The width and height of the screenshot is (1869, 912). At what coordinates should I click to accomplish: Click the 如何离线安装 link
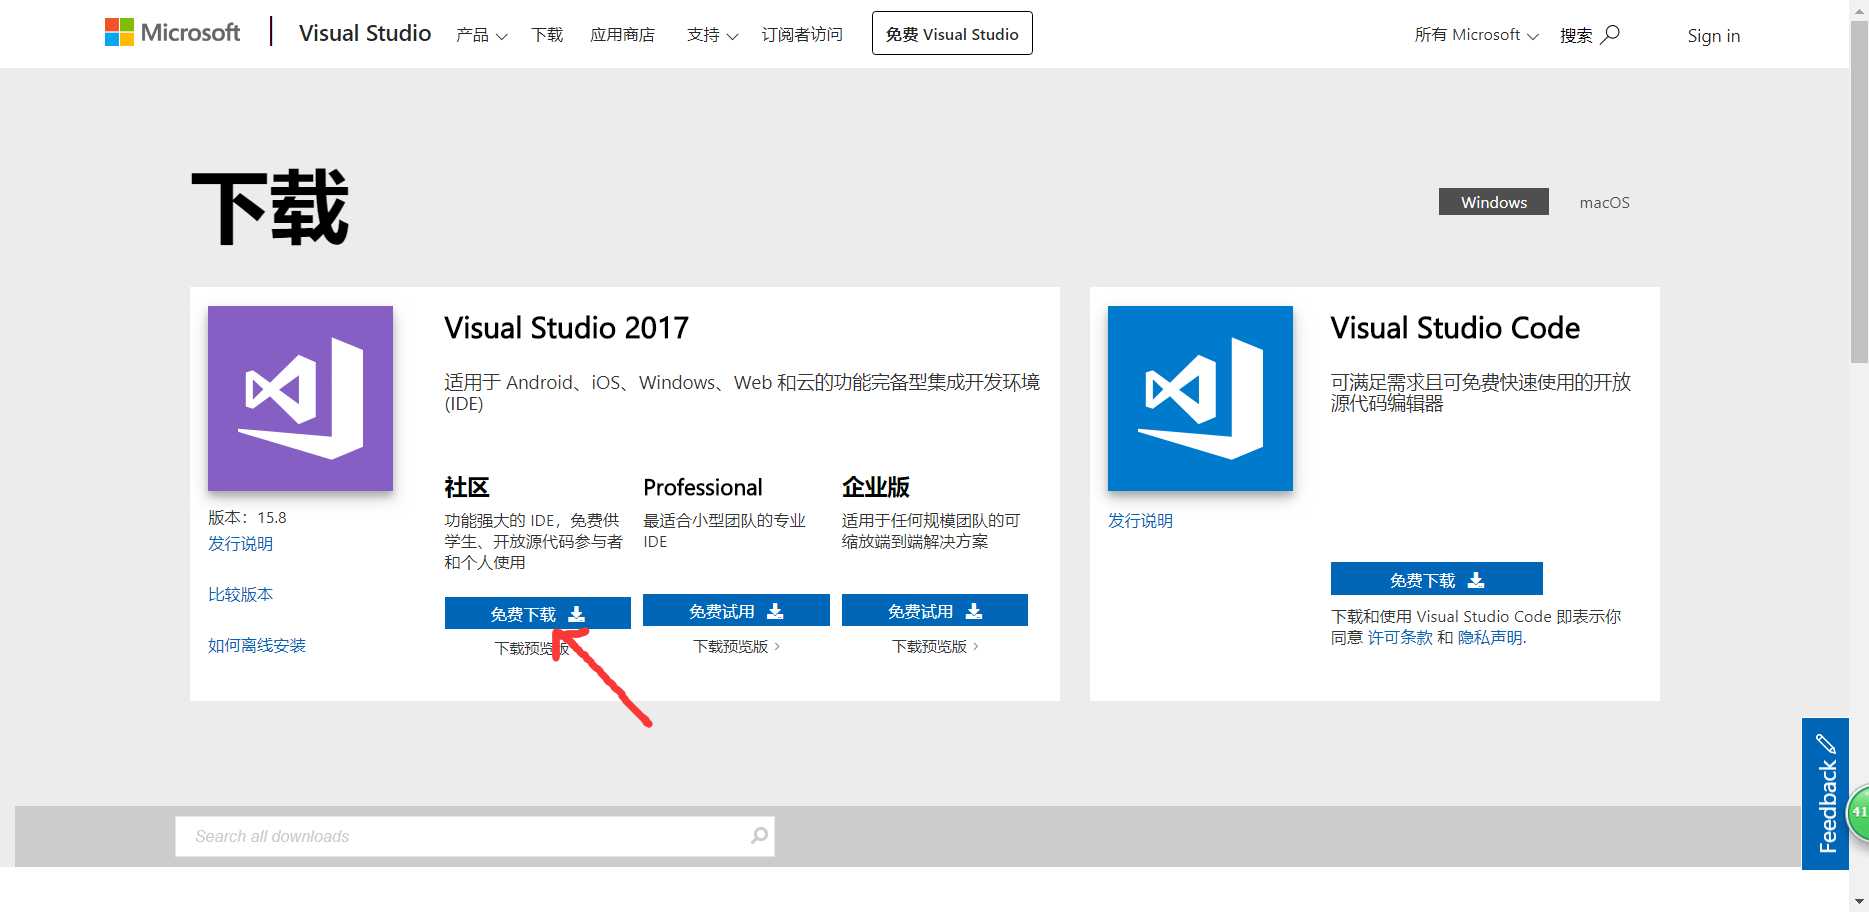[x=257, y=645]
